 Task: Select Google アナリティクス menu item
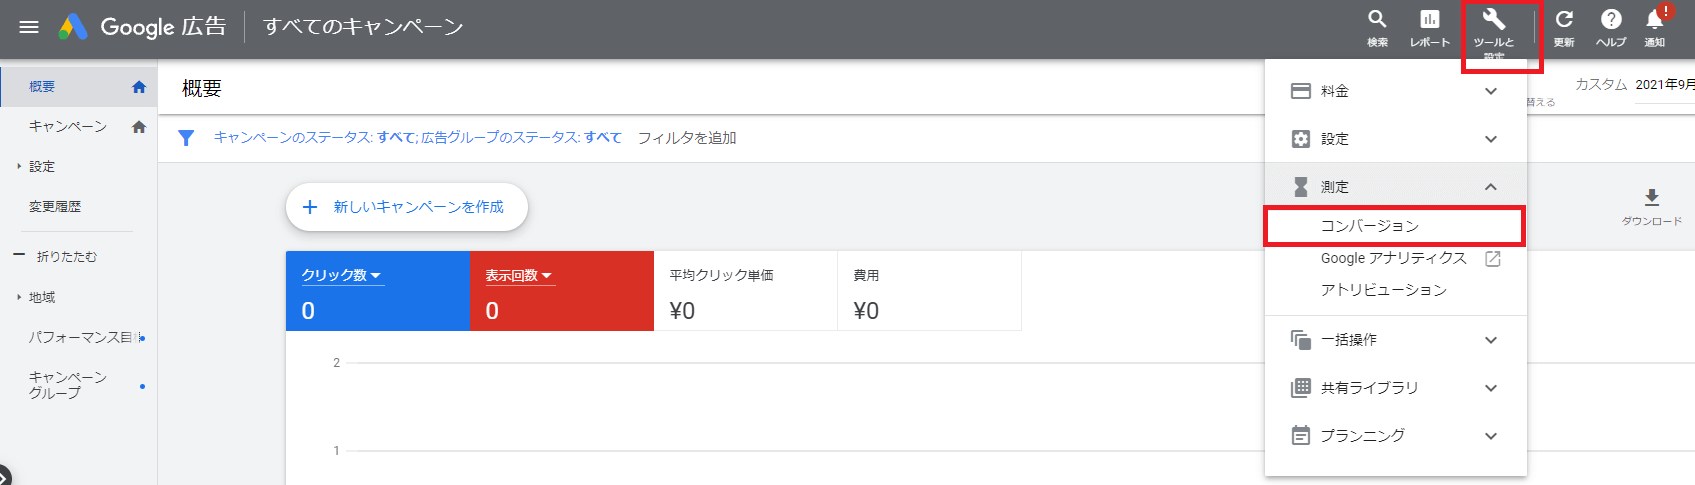(1395, 259)
